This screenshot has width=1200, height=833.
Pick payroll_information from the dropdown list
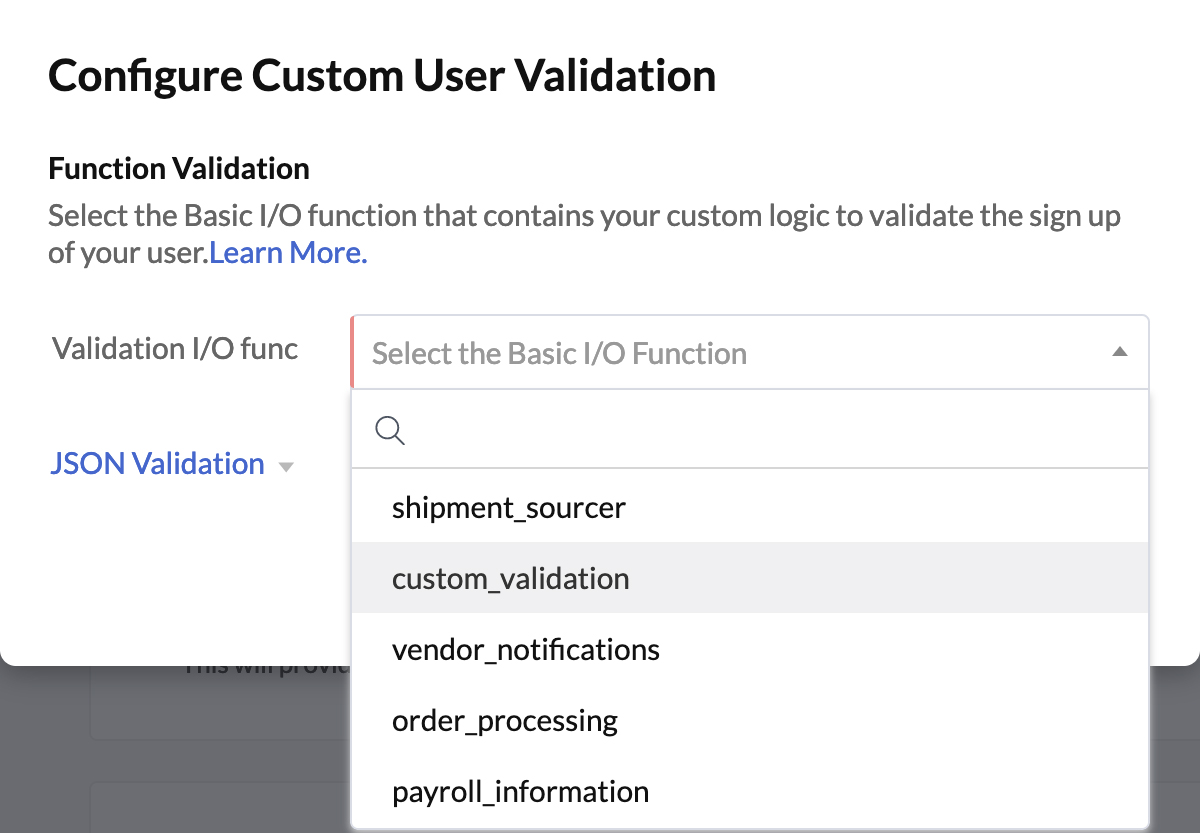coord(520,791)
